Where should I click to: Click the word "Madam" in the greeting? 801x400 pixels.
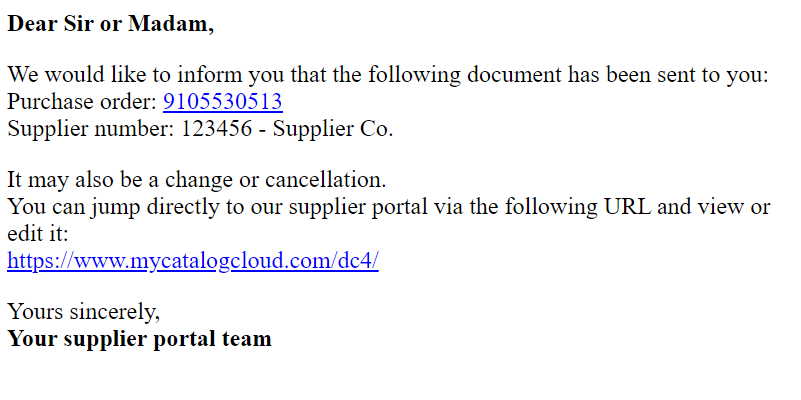[x=180, y=25]
